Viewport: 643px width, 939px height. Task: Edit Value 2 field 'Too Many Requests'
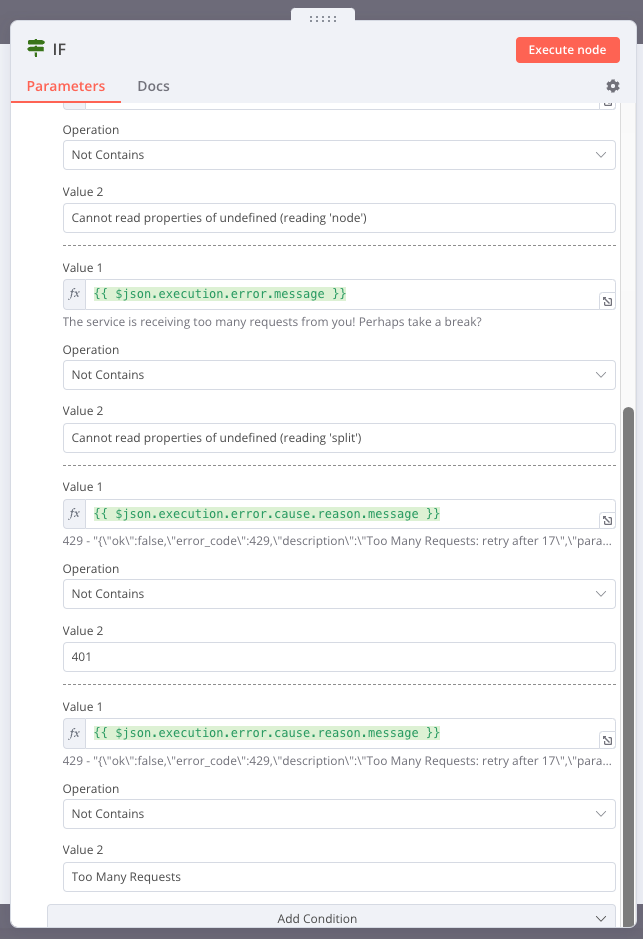point(339,877)
